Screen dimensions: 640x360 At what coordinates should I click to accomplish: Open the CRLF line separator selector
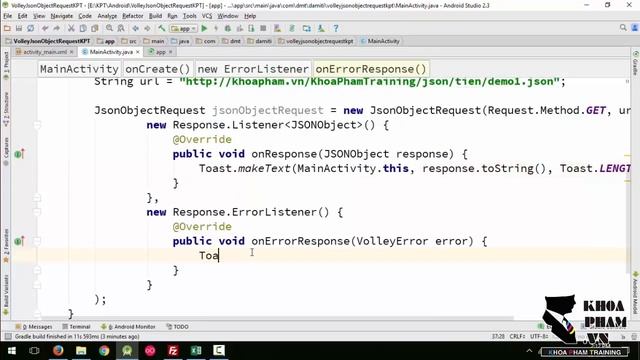(x=517, y=336)
